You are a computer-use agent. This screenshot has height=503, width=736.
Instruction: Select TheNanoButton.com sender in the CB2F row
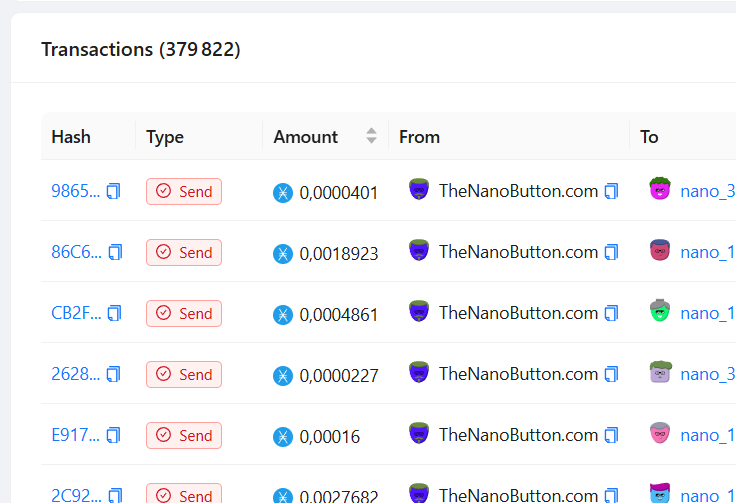coord(518,313)
